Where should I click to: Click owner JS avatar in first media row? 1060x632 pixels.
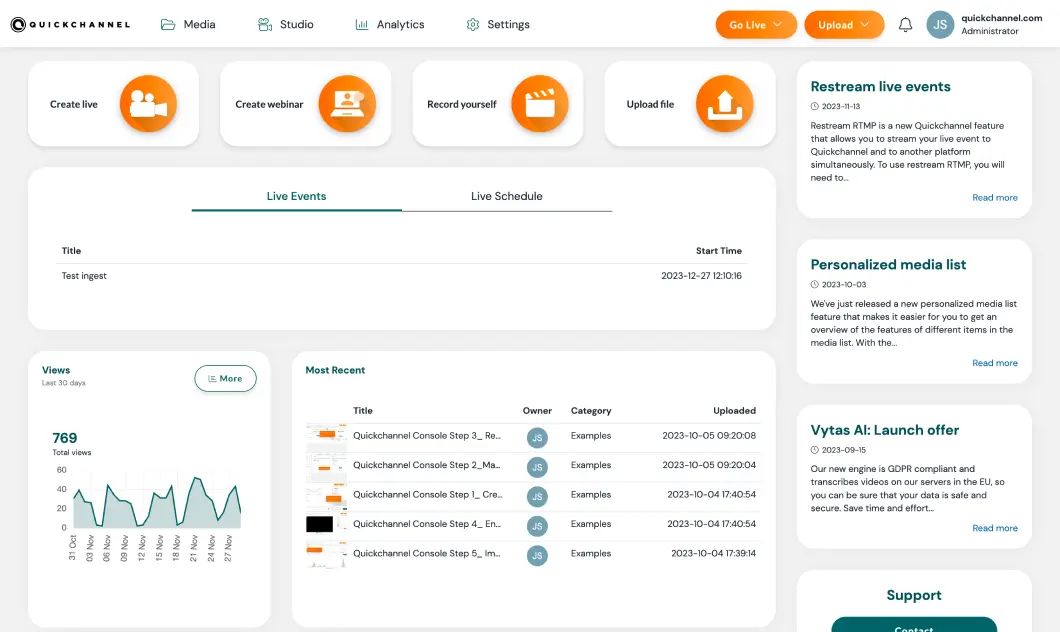tap(537, 437)
